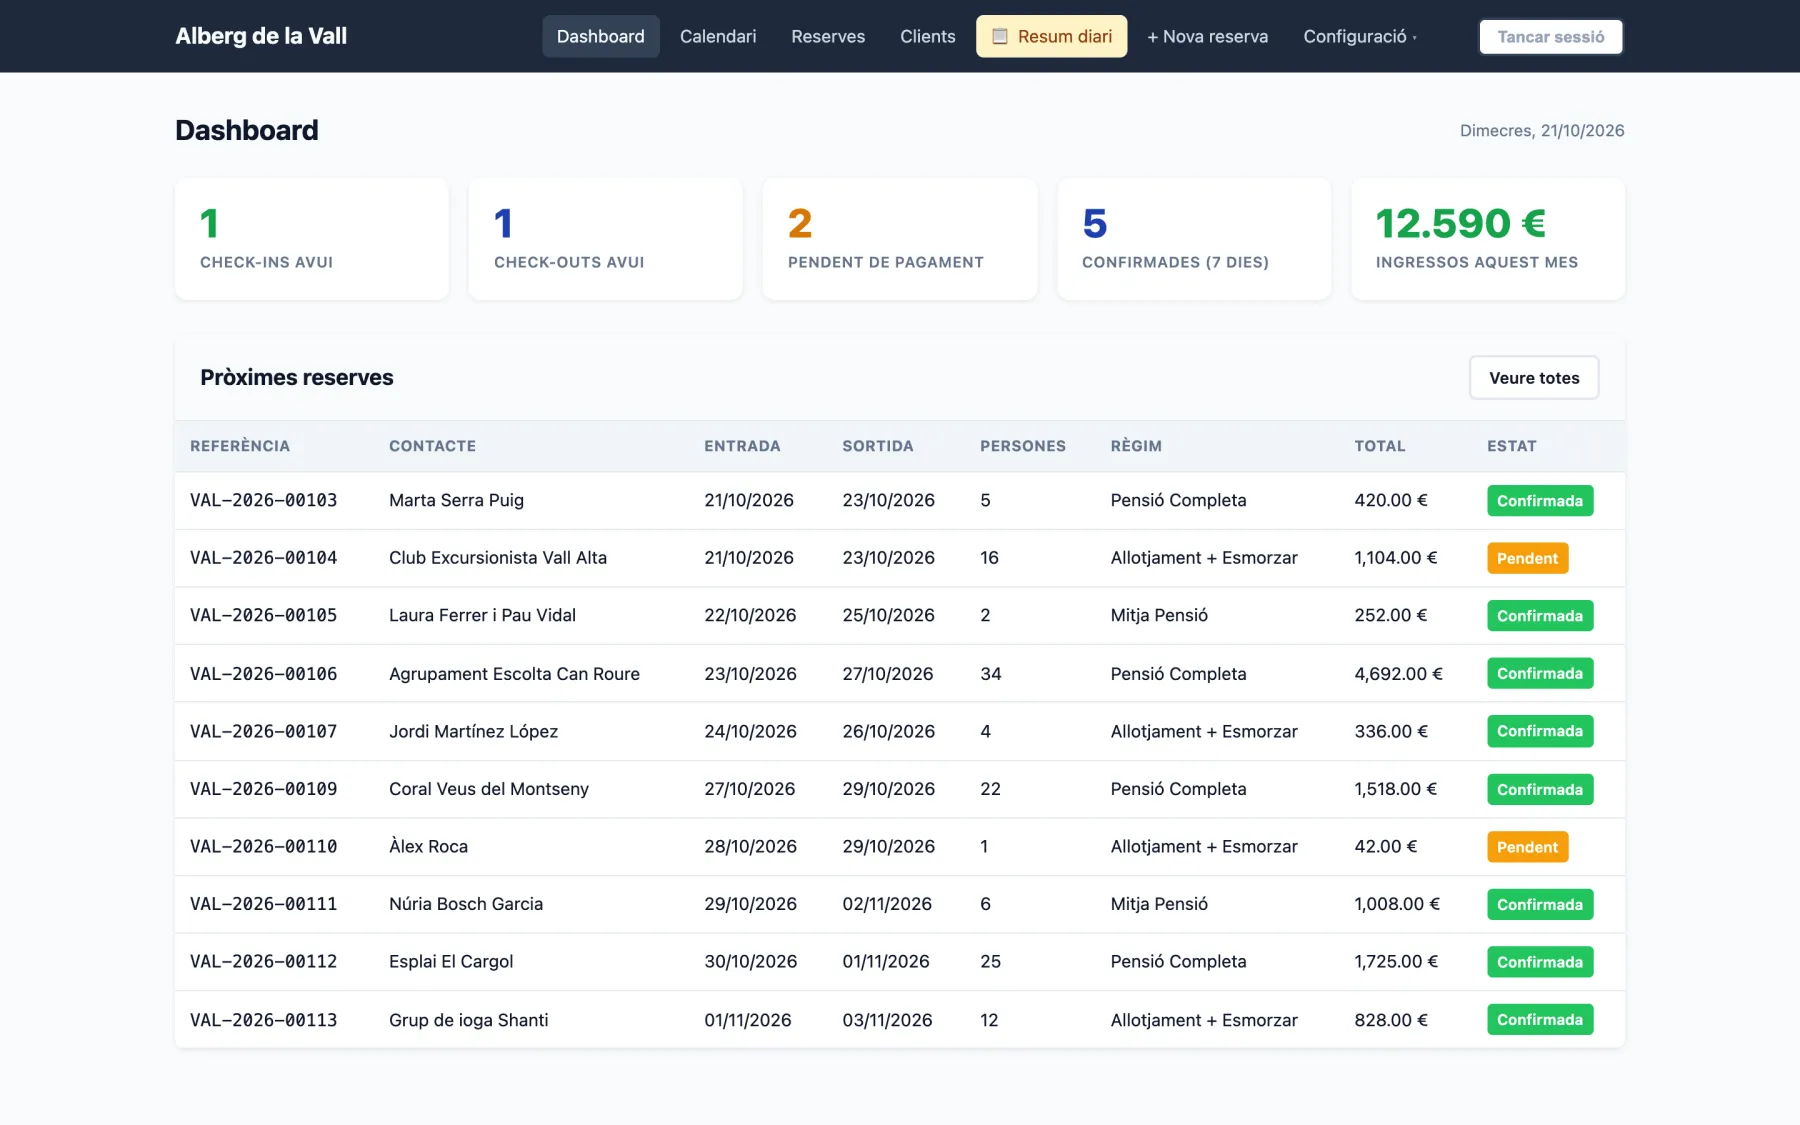Click the Alberg de la Vall logo
The width and height of the screenshot is (1800, 1125).
coord(261,36)
